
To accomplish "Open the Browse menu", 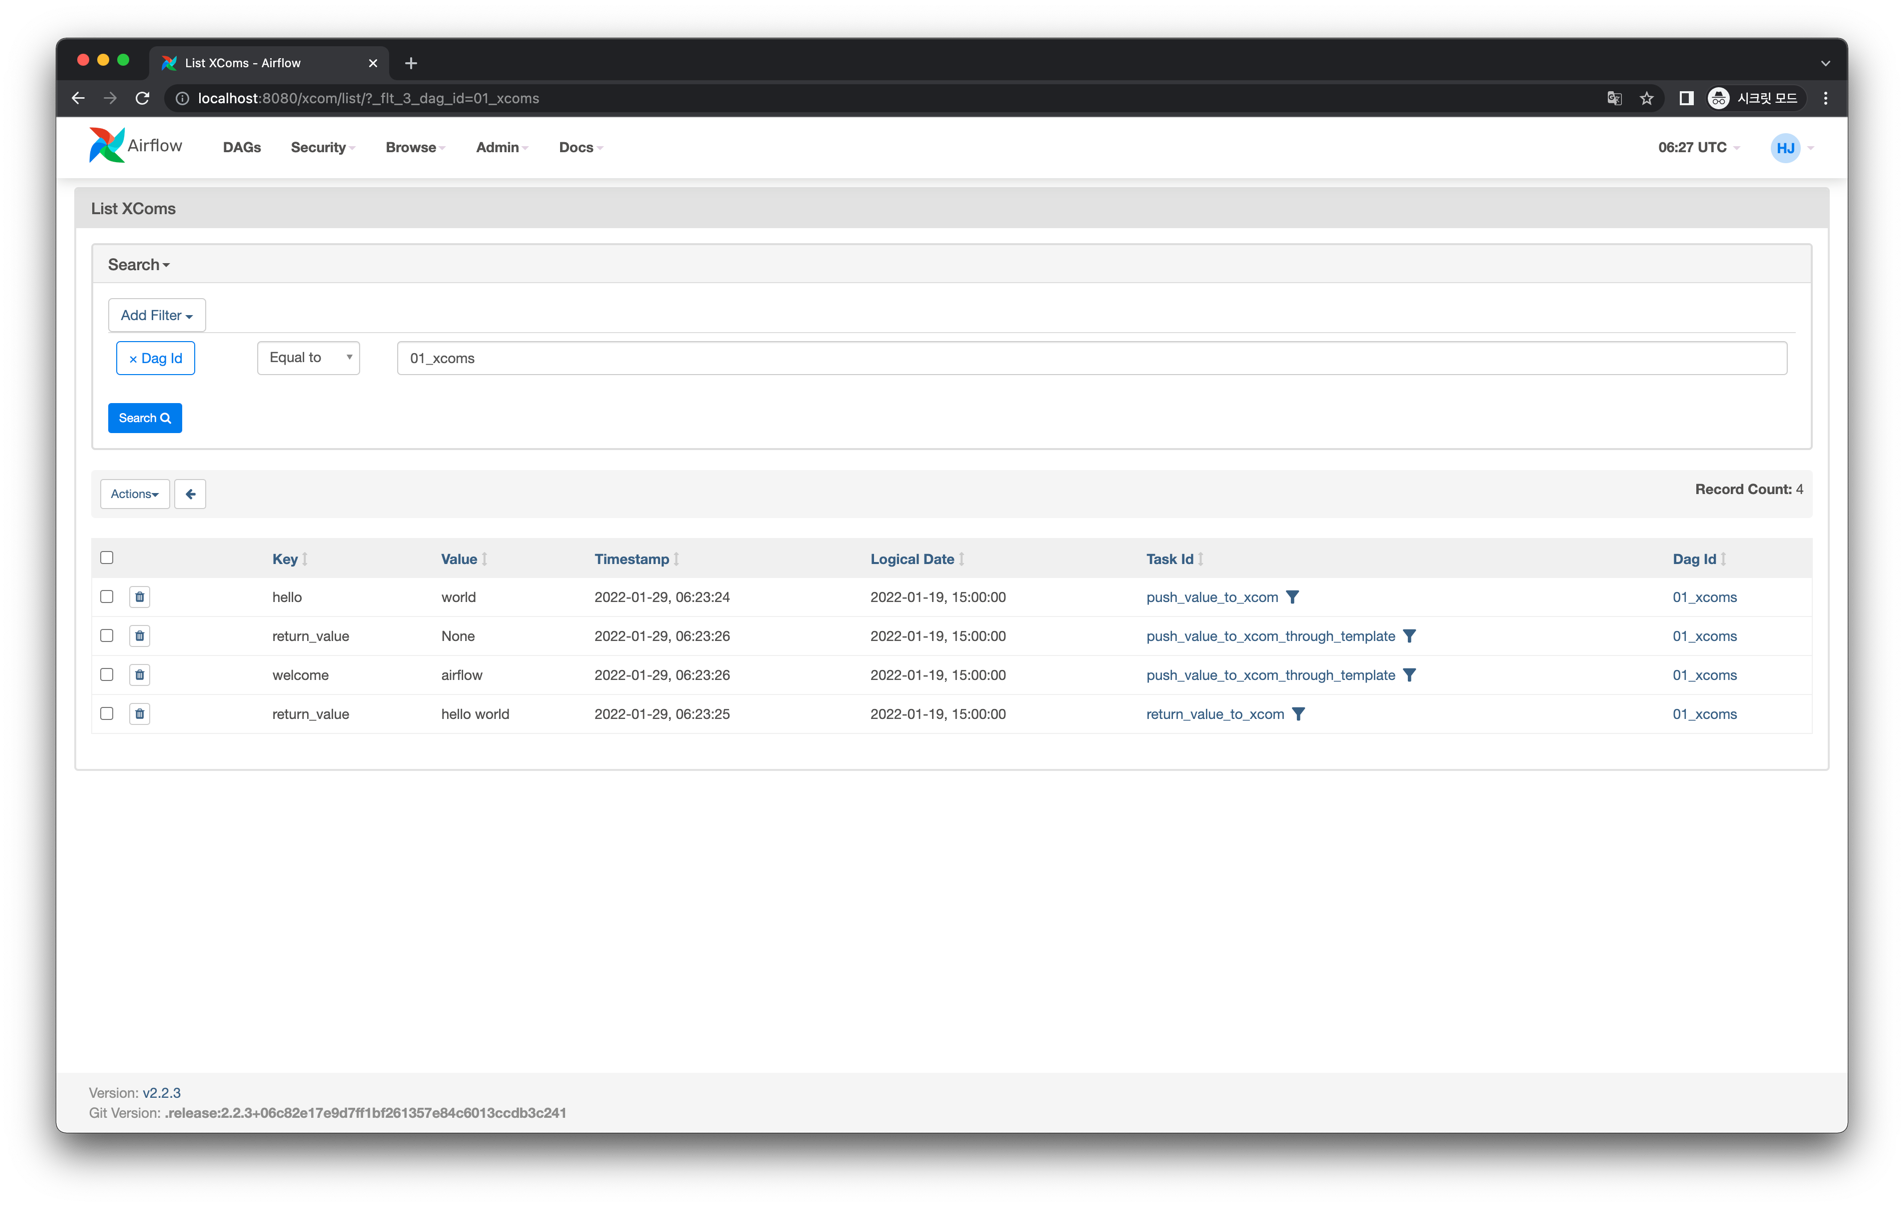I will 415,147.
